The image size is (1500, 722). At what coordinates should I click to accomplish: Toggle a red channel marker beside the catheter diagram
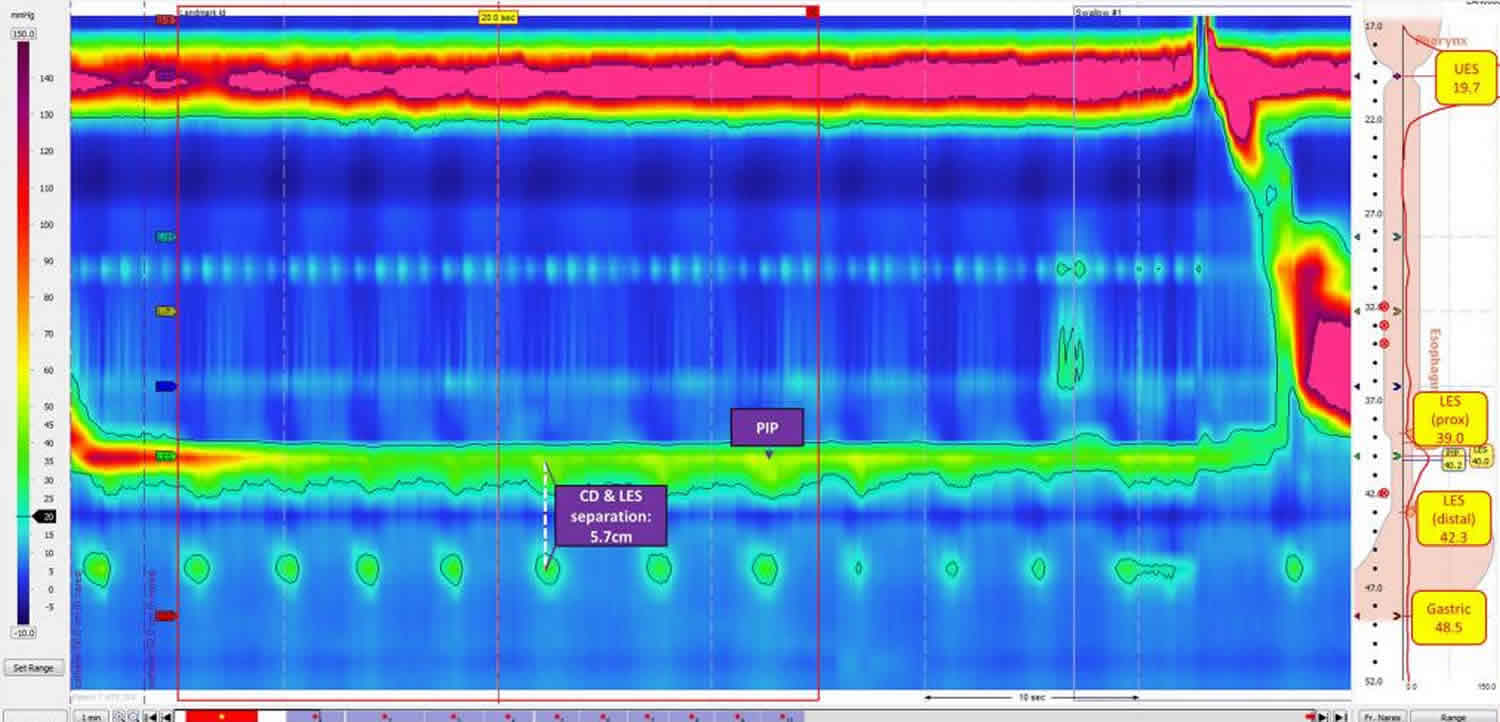pyautogui.click(x=1384, y=307)
